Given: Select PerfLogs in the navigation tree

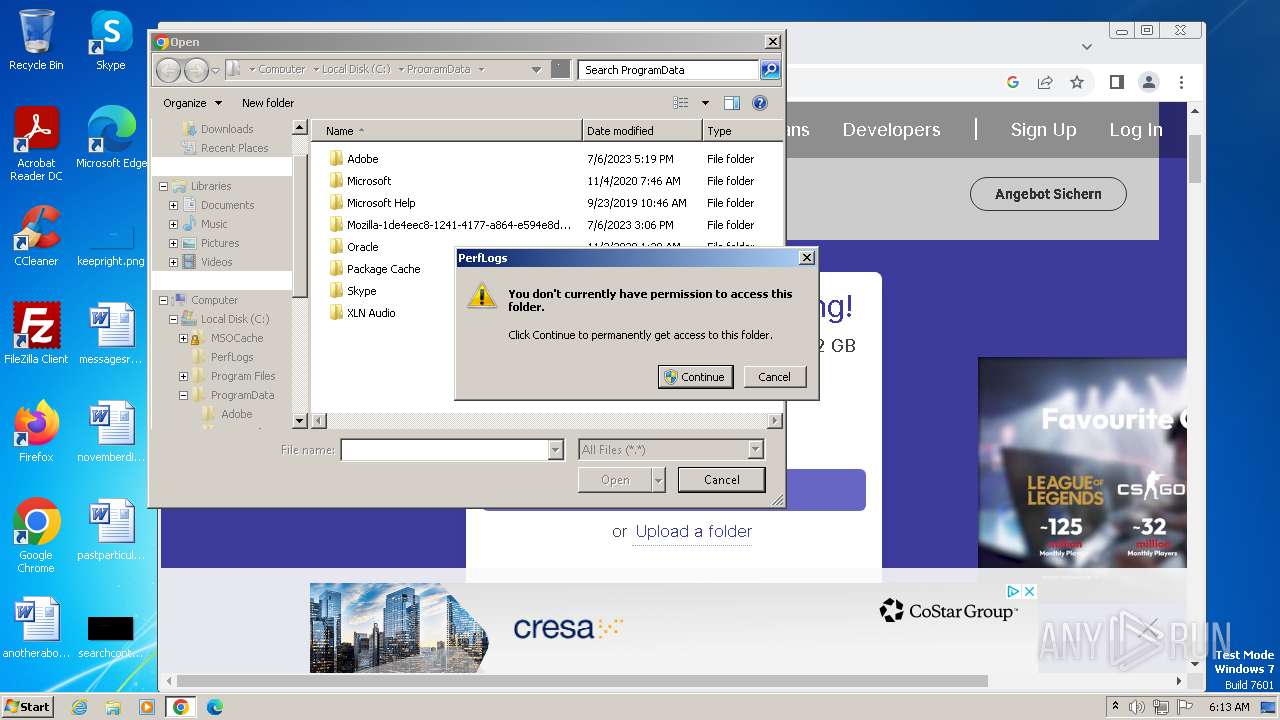Looking at the screenshot, I should [x=231, y=357].
